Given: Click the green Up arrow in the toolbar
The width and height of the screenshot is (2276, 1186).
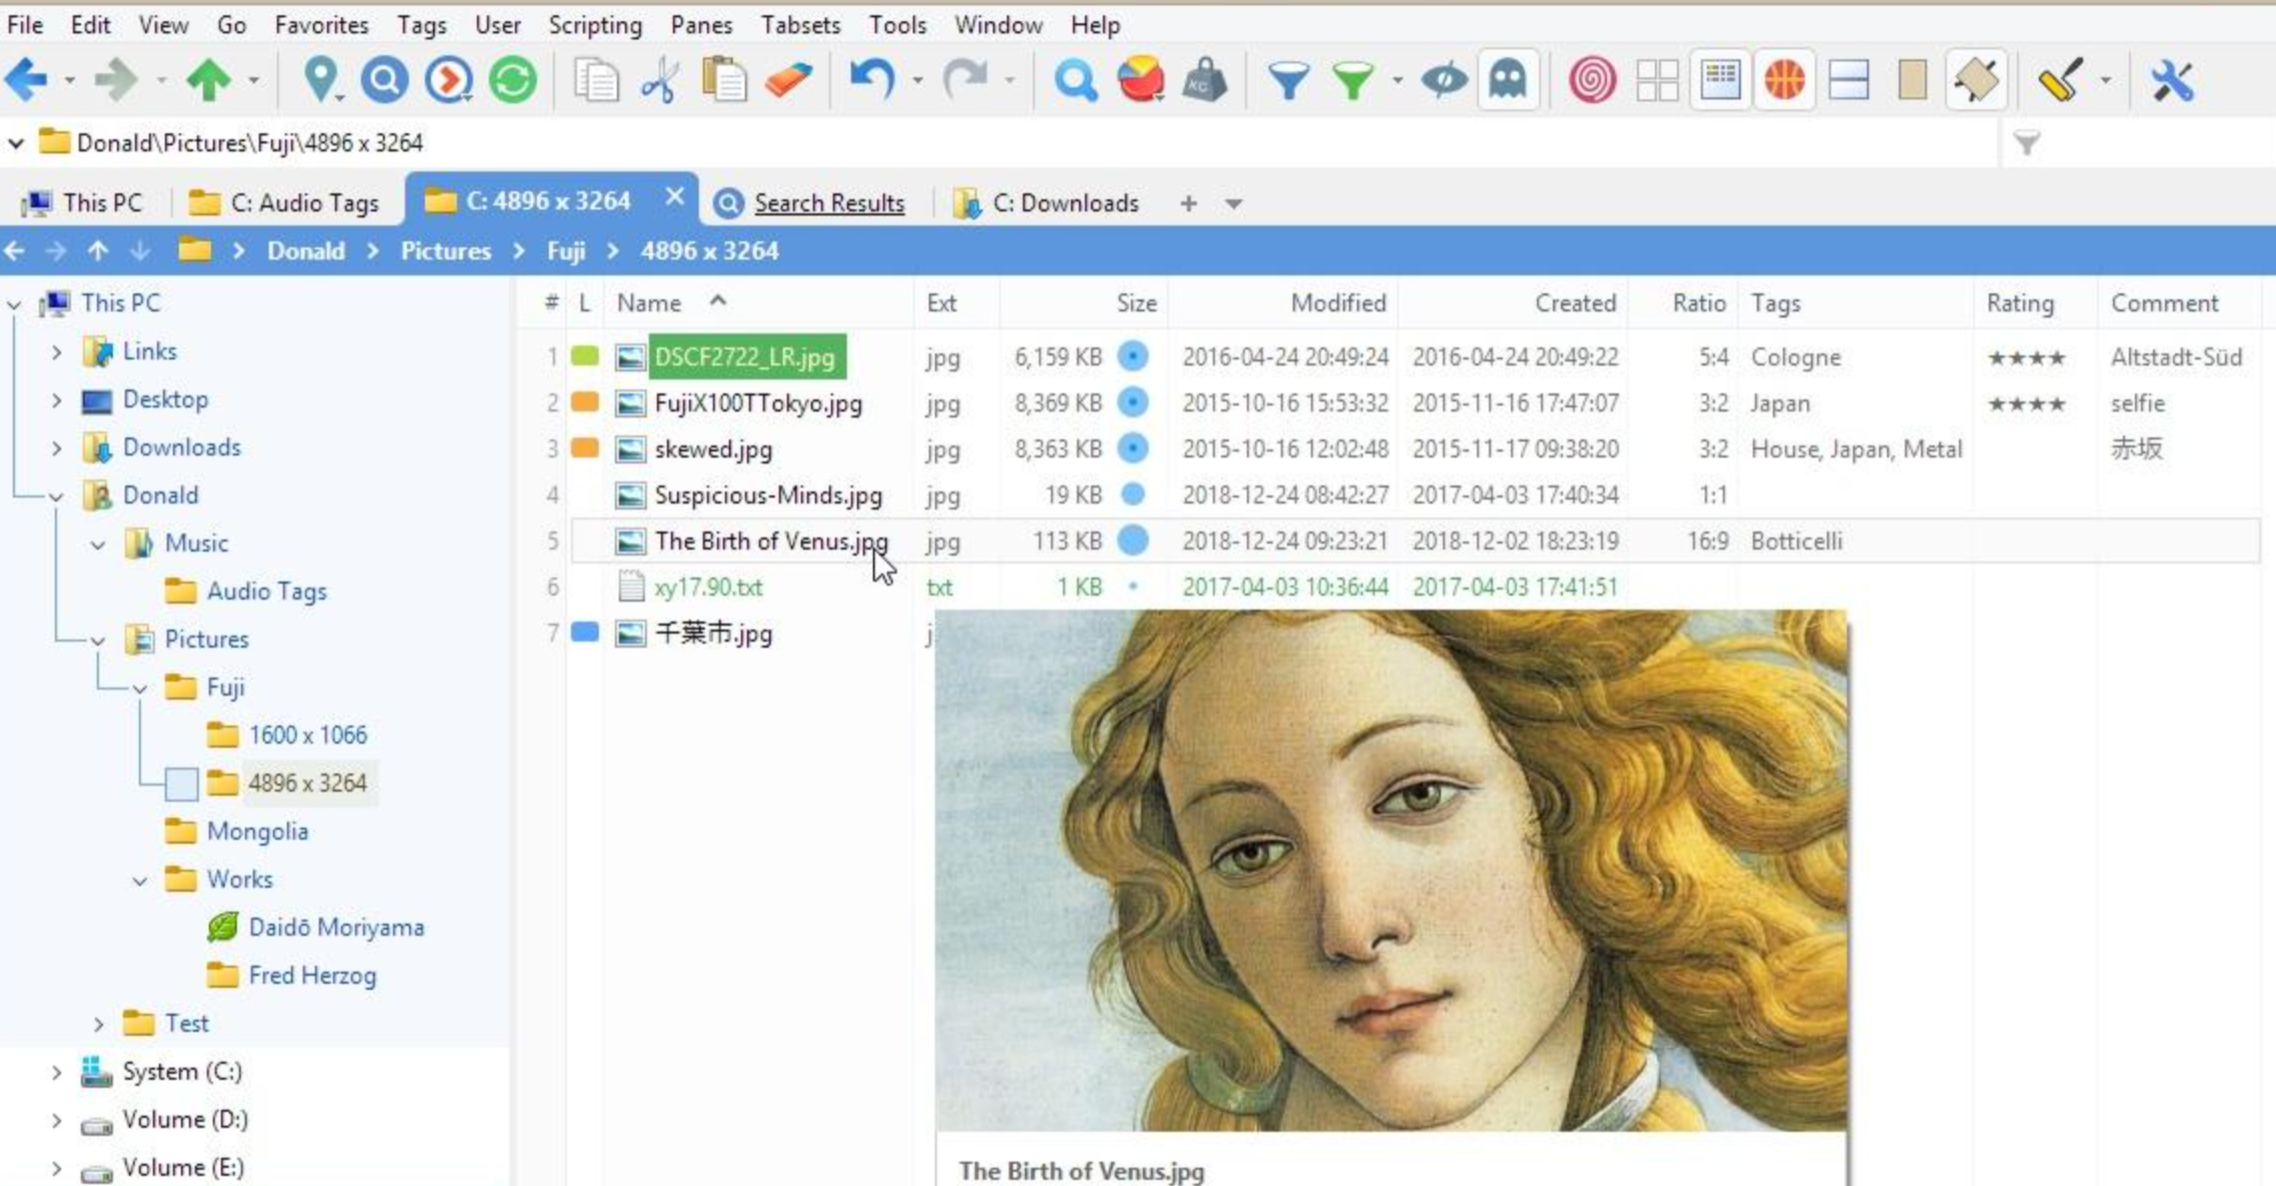Looking at the screenshot, I should (208, 79).
